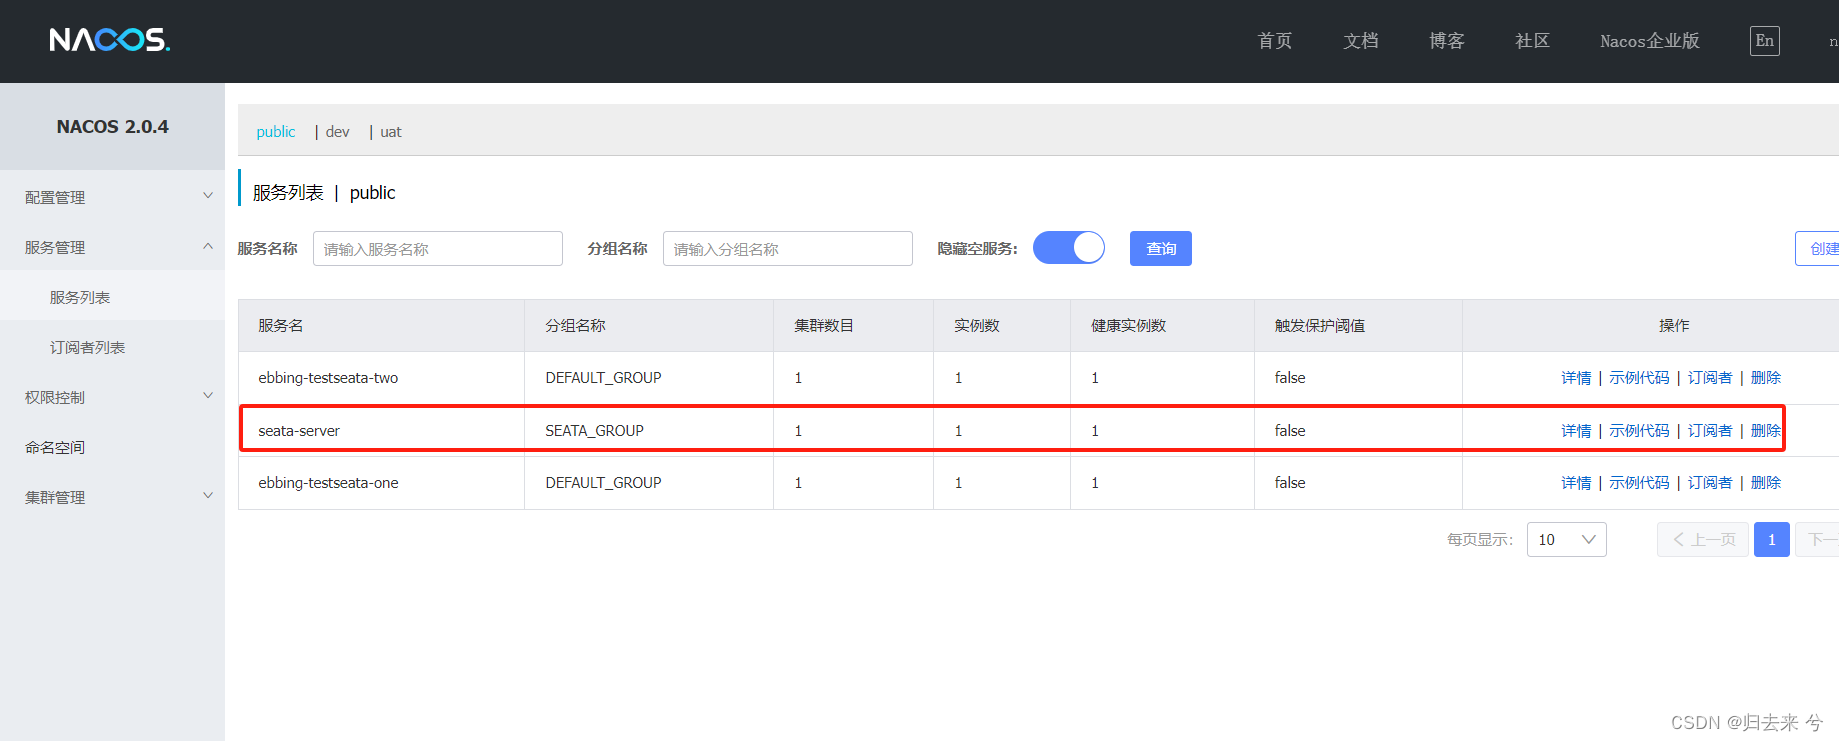
Task: Click 删除 for ebbing-testseata-two
Action: (1766, 378)
